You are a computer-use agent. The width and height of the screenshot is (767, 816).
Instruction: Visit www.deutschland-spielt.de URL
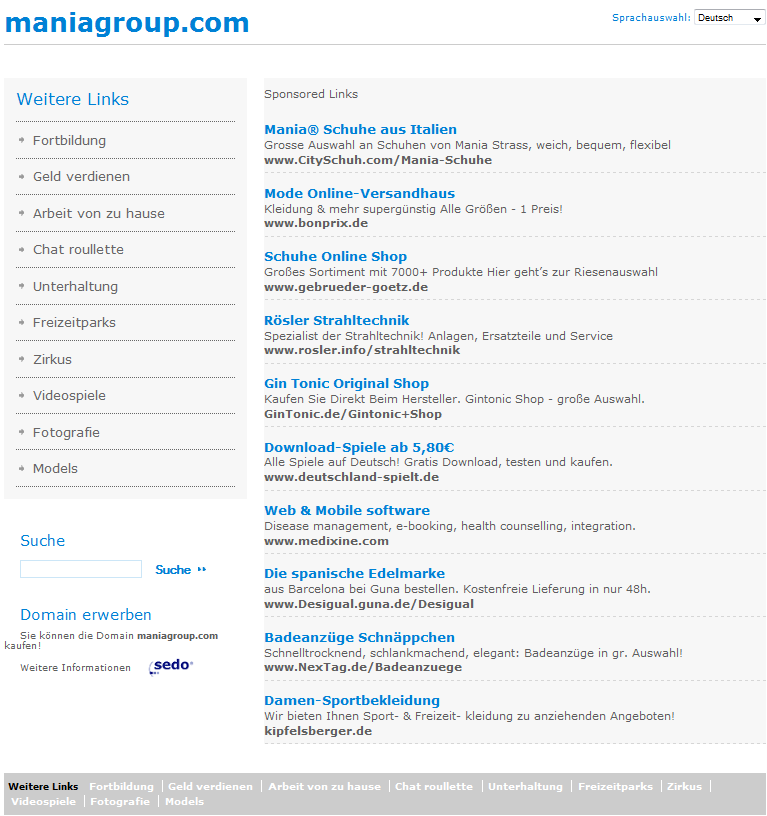point(351,477)
